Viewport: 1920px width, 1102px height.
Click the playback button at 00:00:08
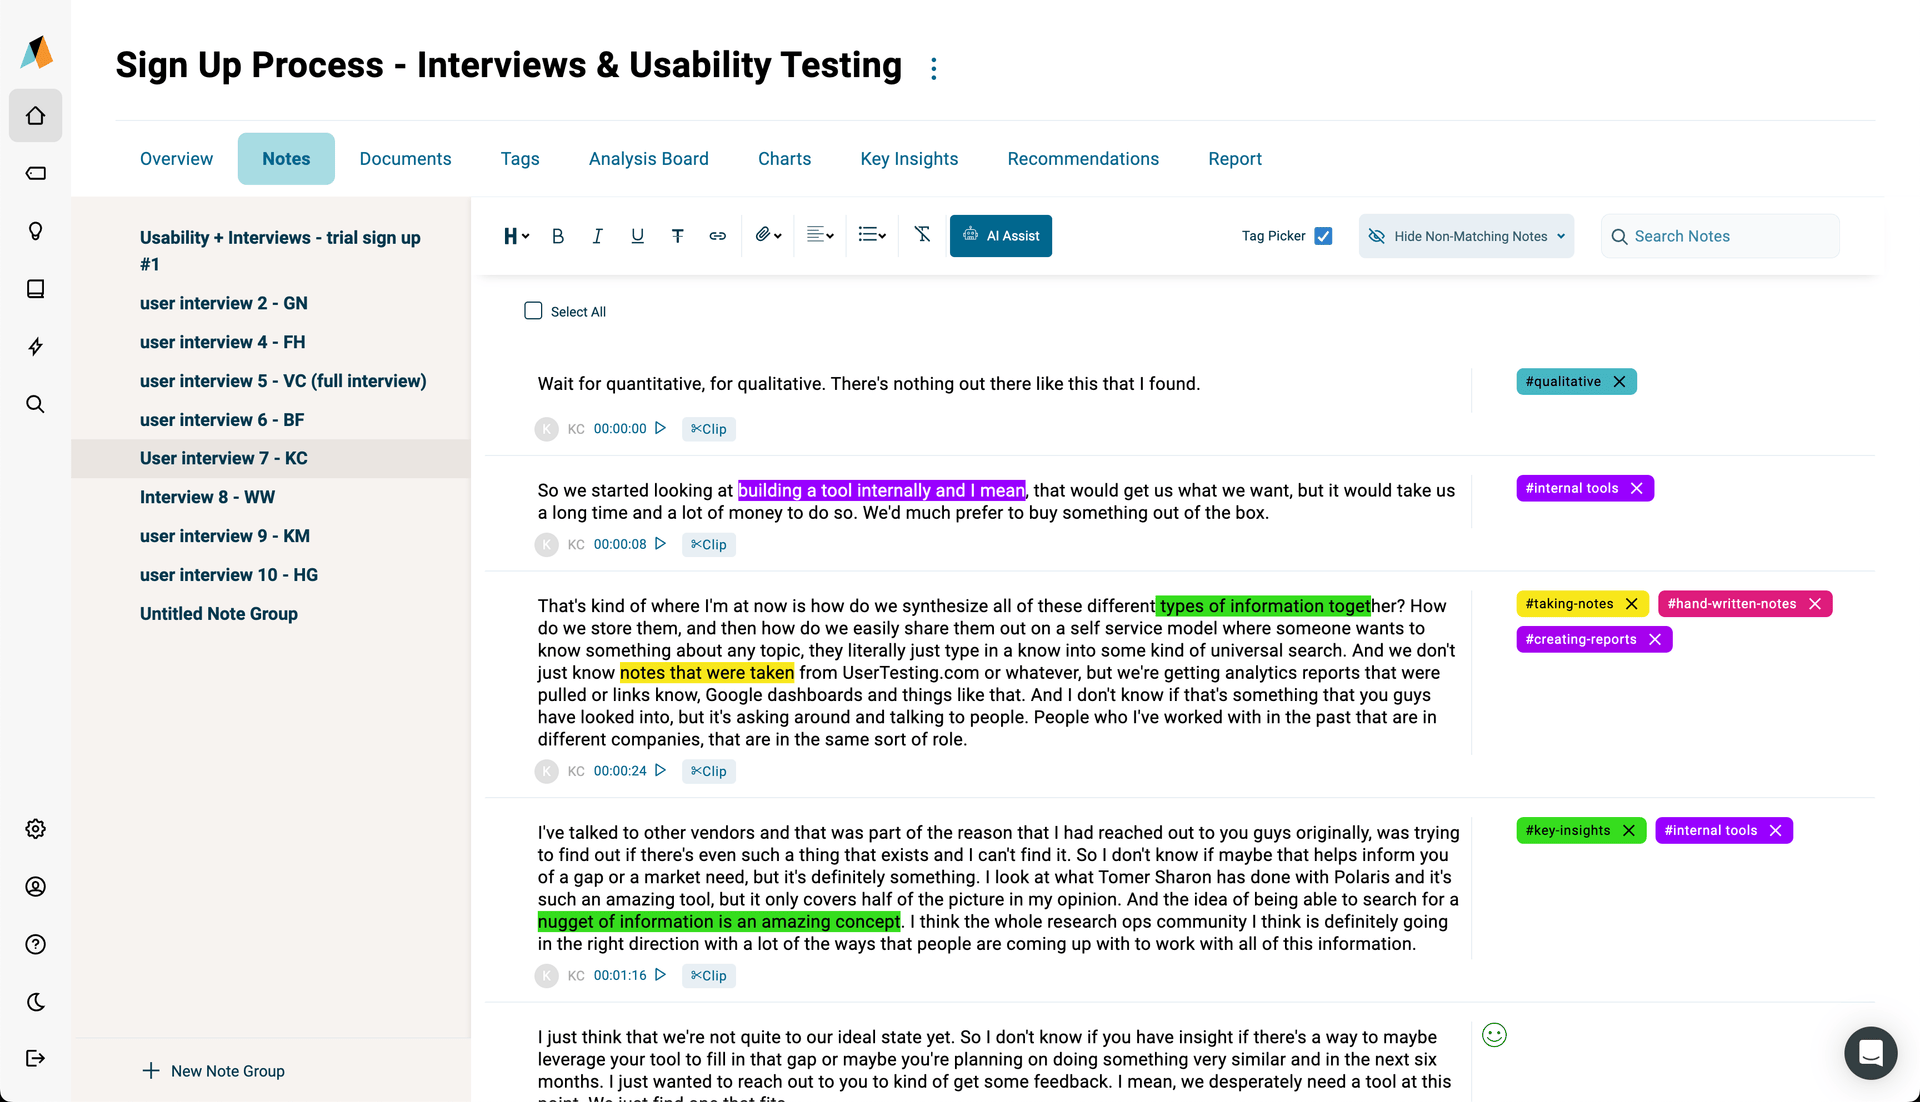coord(661,543)
